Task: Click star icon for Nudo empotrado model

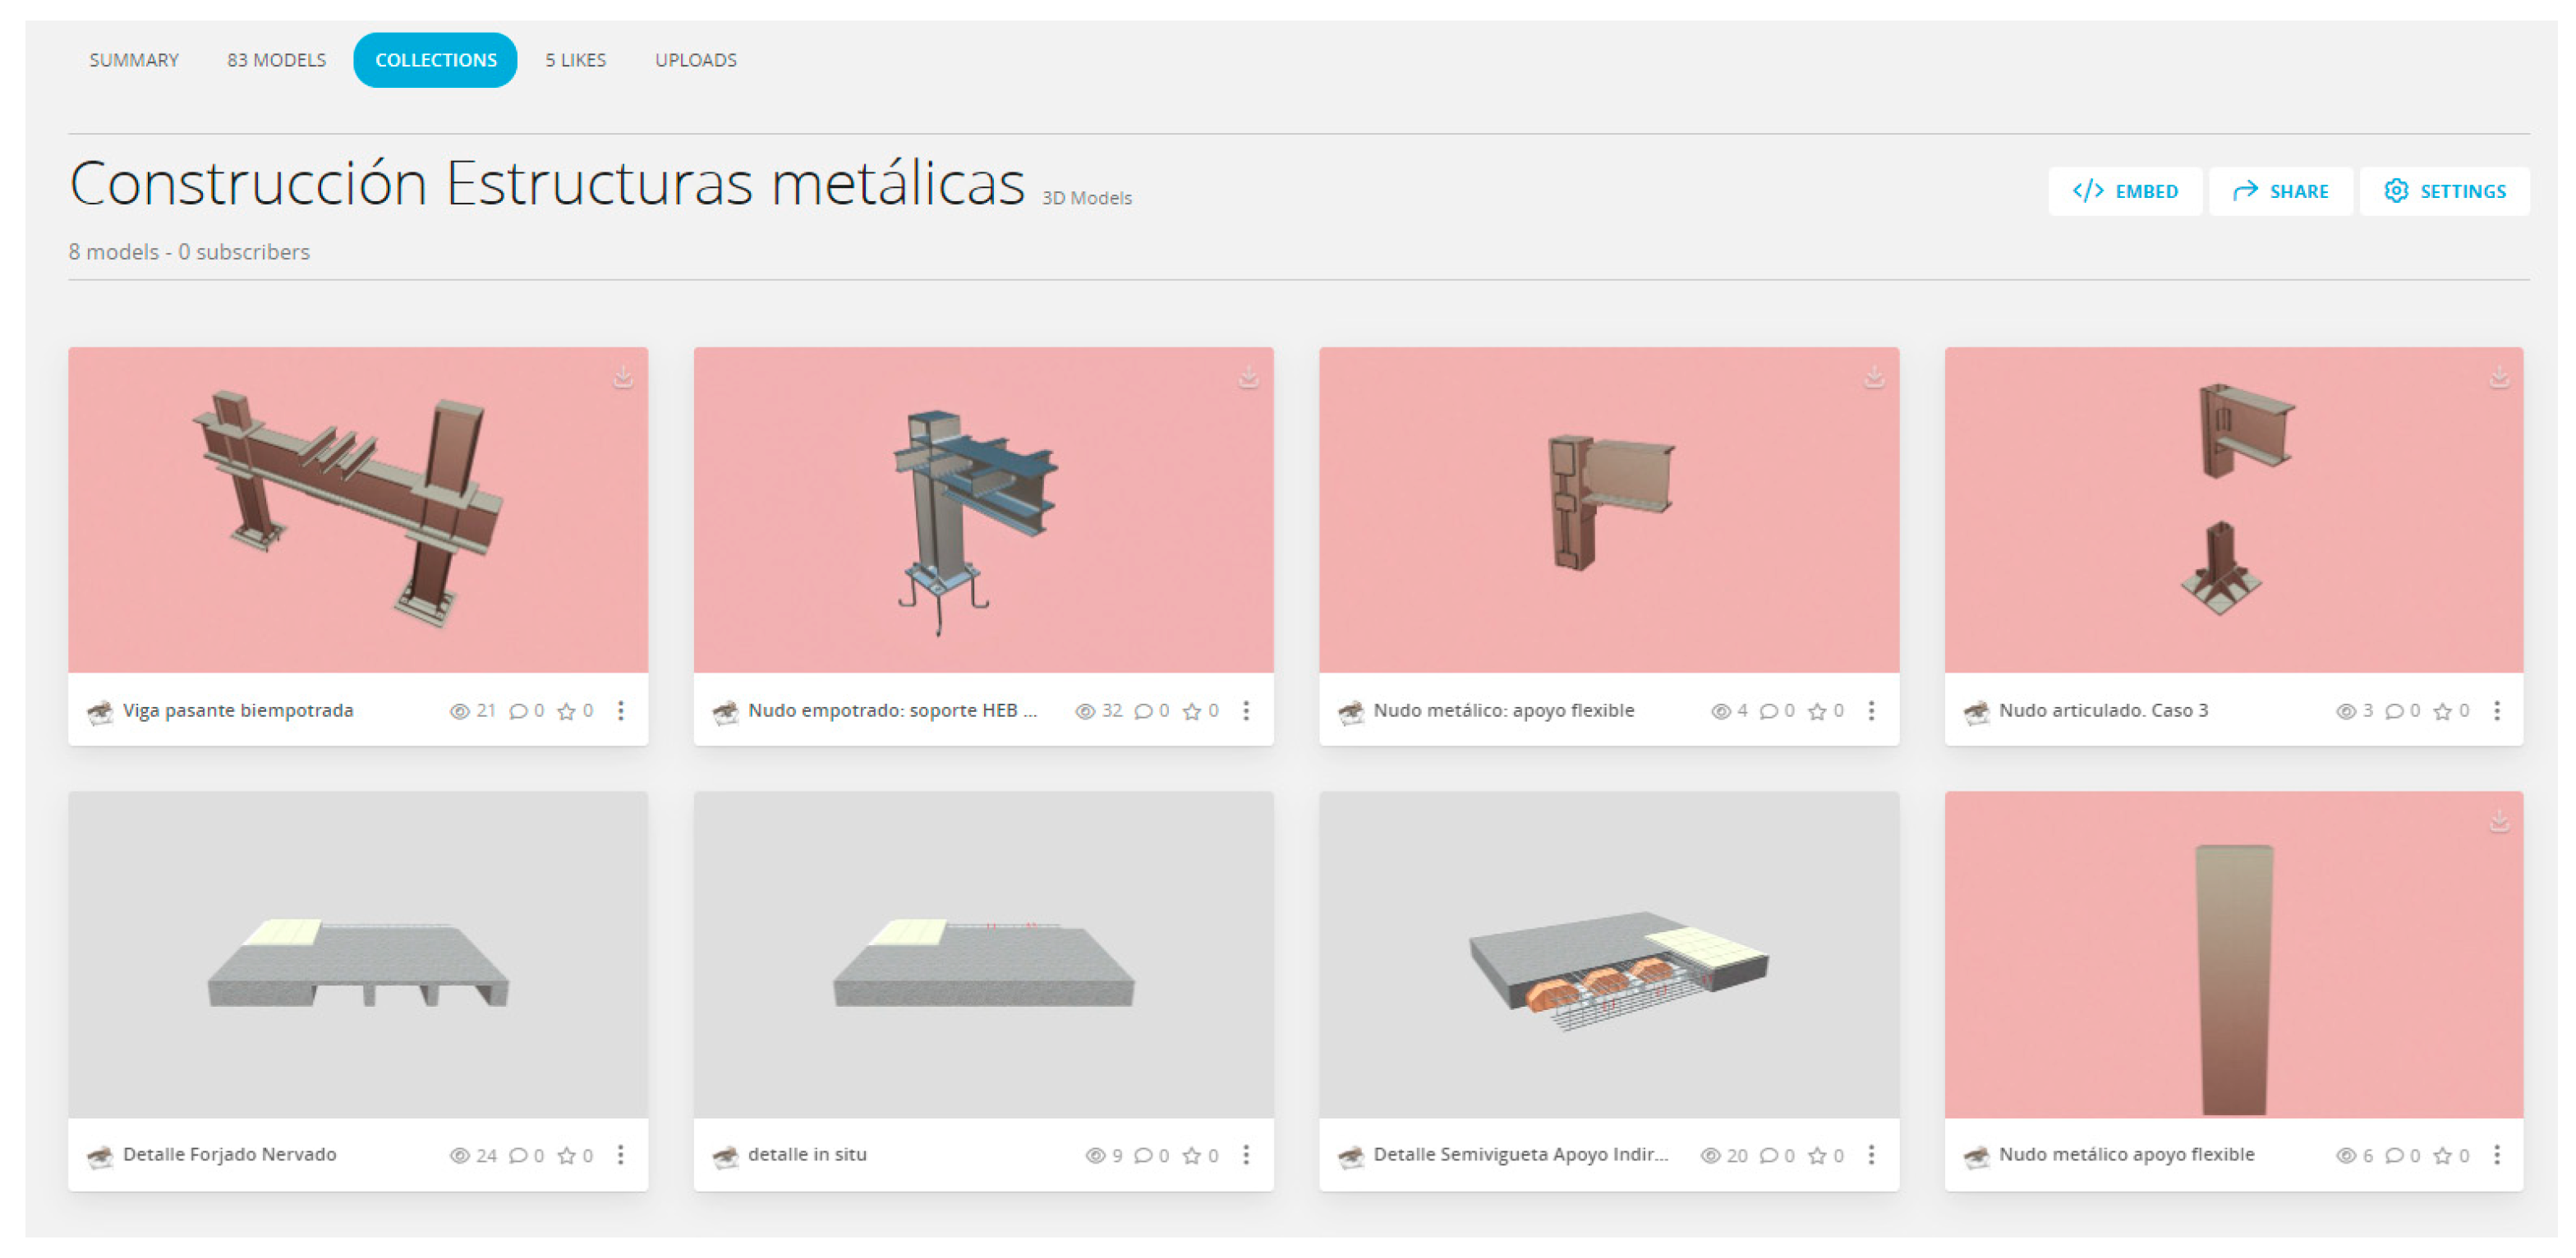Action: (x=1191, y=711)
